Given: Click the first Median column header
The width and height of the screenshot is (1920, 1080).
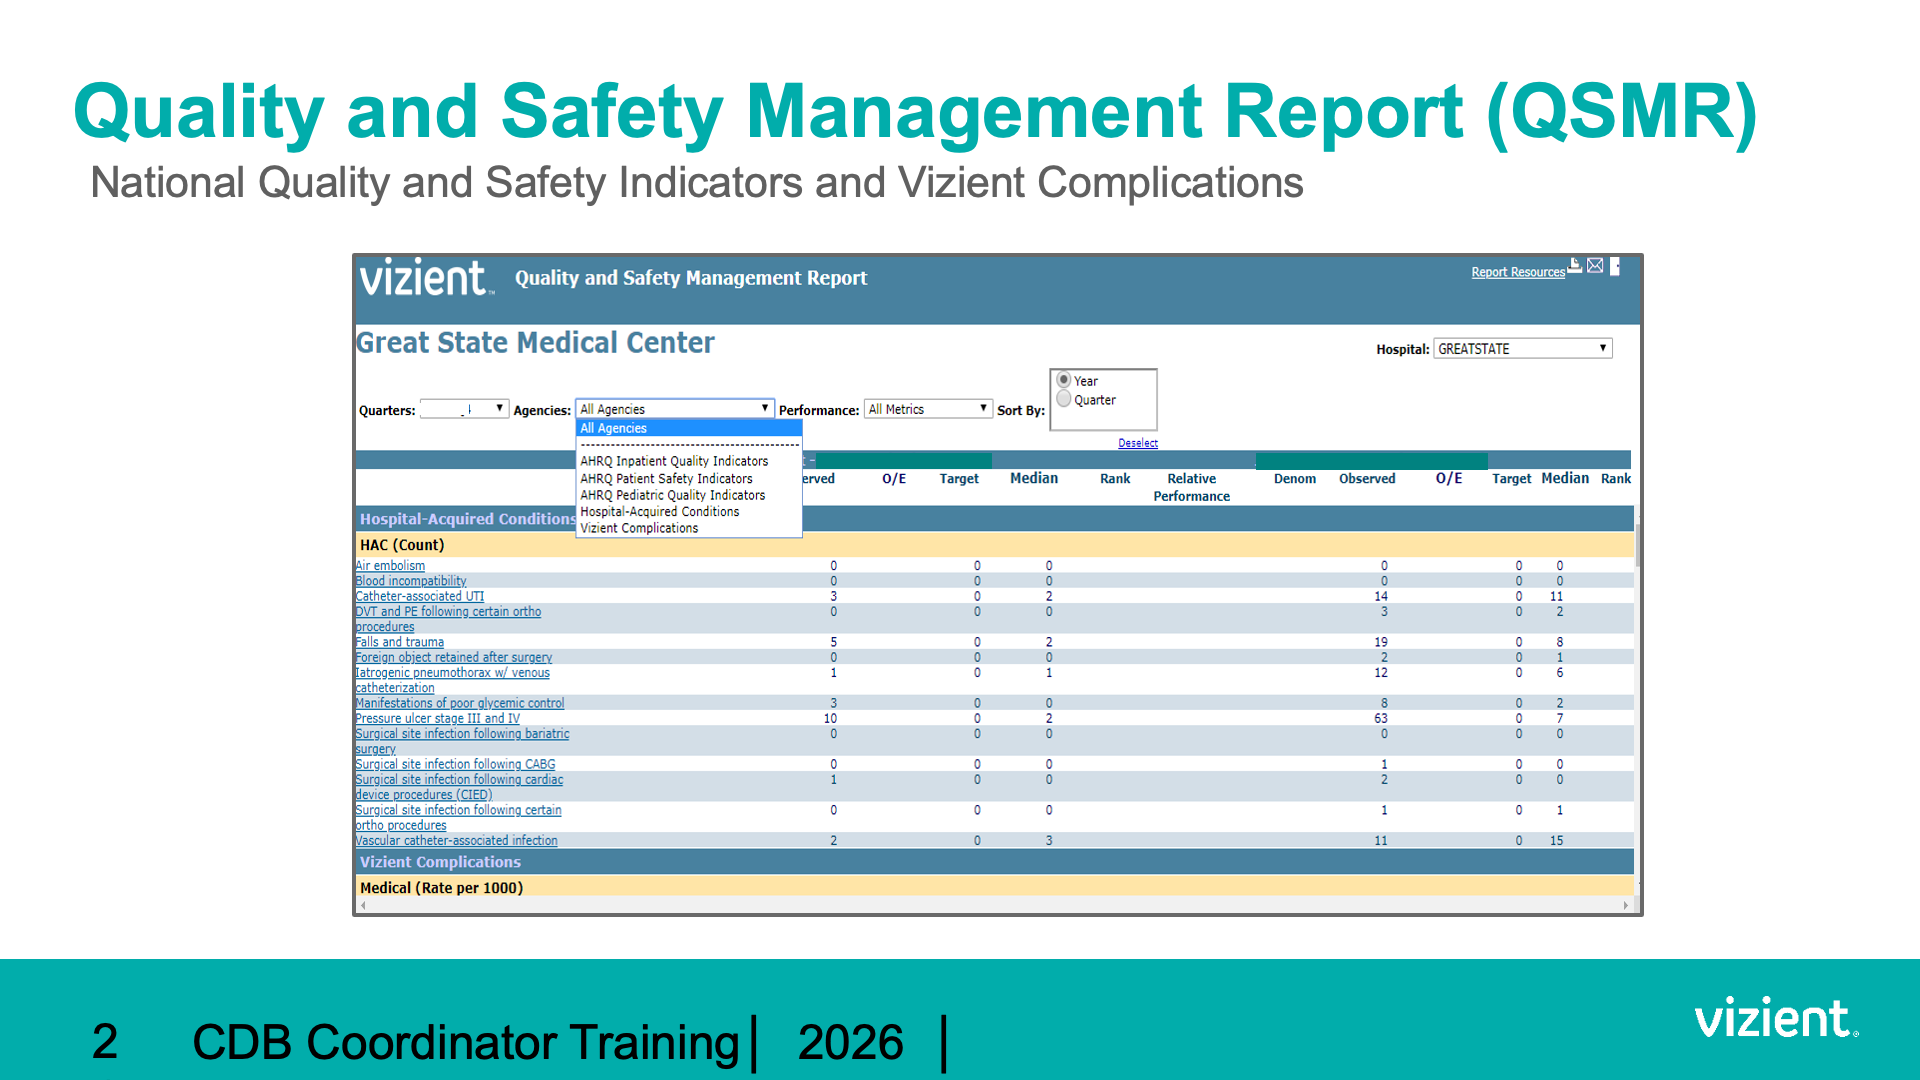Looking at the screenshot, I should [x=1034, y=479].
